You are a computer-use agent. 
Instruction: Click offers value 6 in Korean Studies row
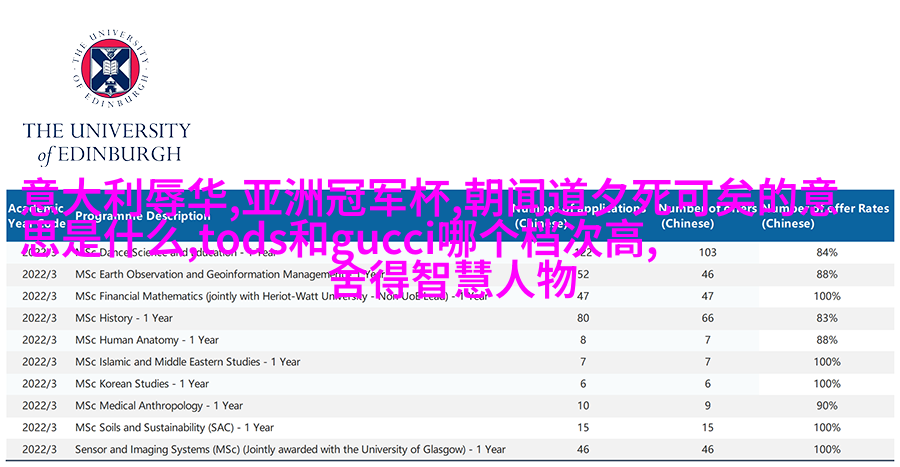708,384
